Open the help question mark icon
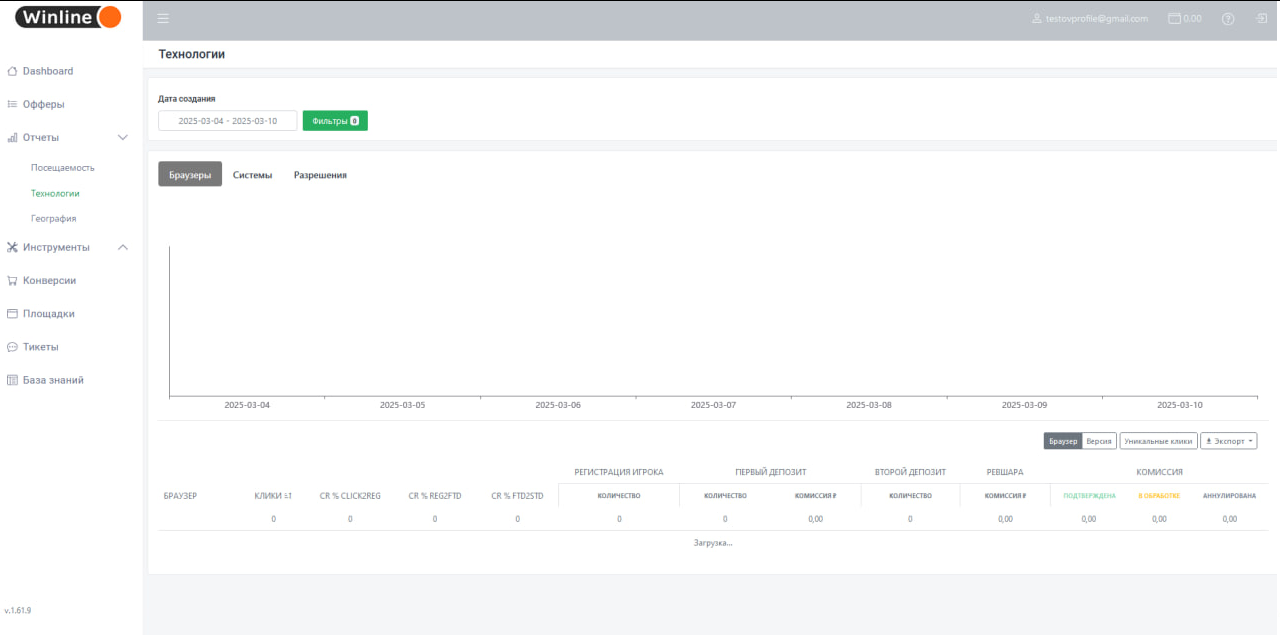Image resolution: width=1280 pixels, height=635 pixels. pos(1228,19)
